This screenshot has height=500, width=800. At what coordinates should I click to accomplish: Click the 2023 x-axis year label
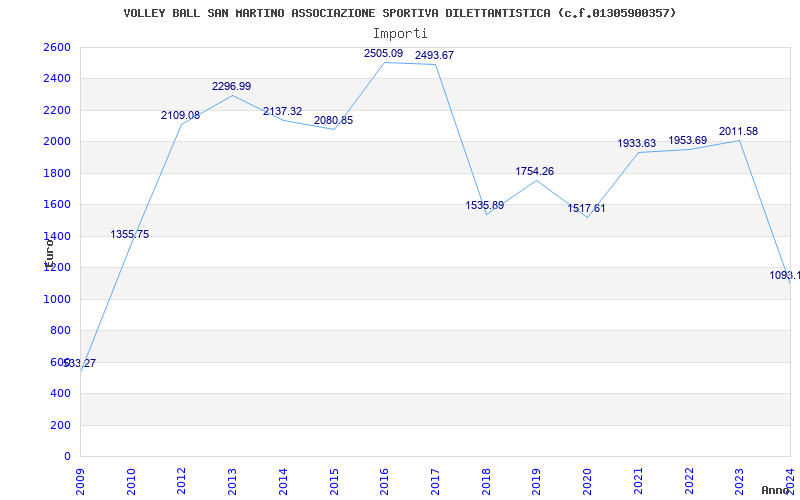tap(739, 482)
